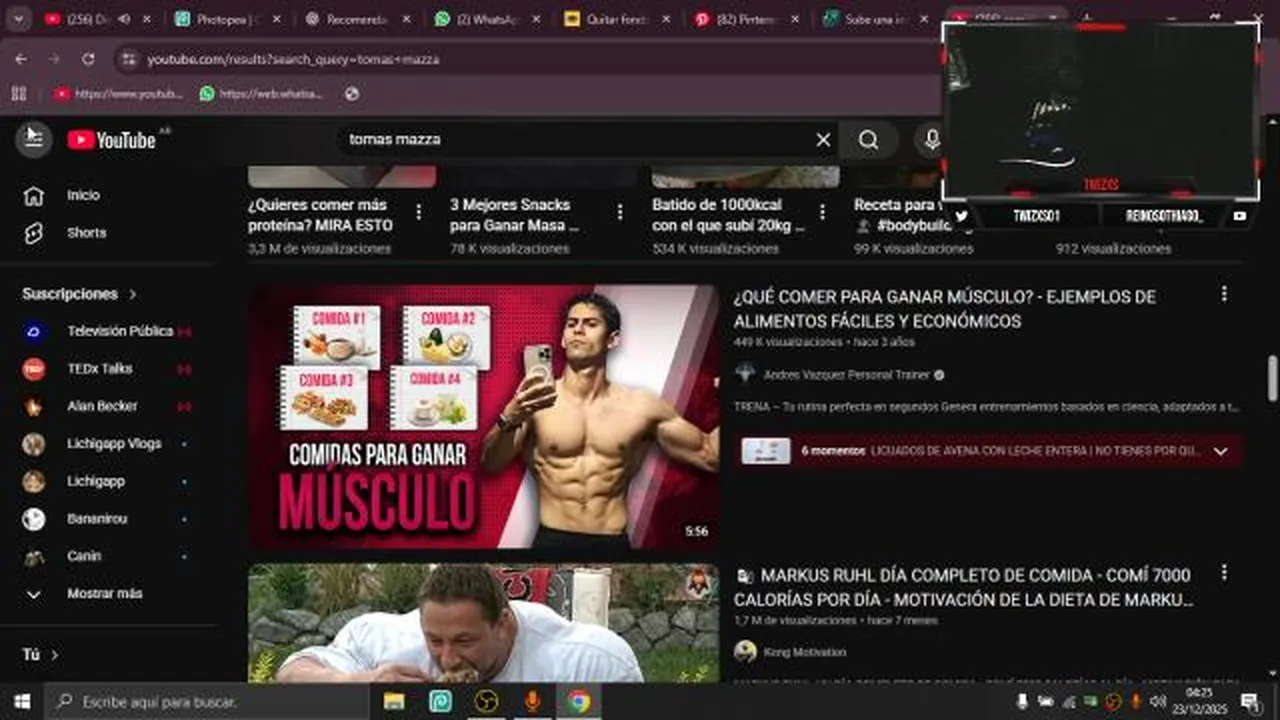The width and height of the screenshot is (1280, 720).
Task: Start voice search with microphone button
Action: coord(931,140)
